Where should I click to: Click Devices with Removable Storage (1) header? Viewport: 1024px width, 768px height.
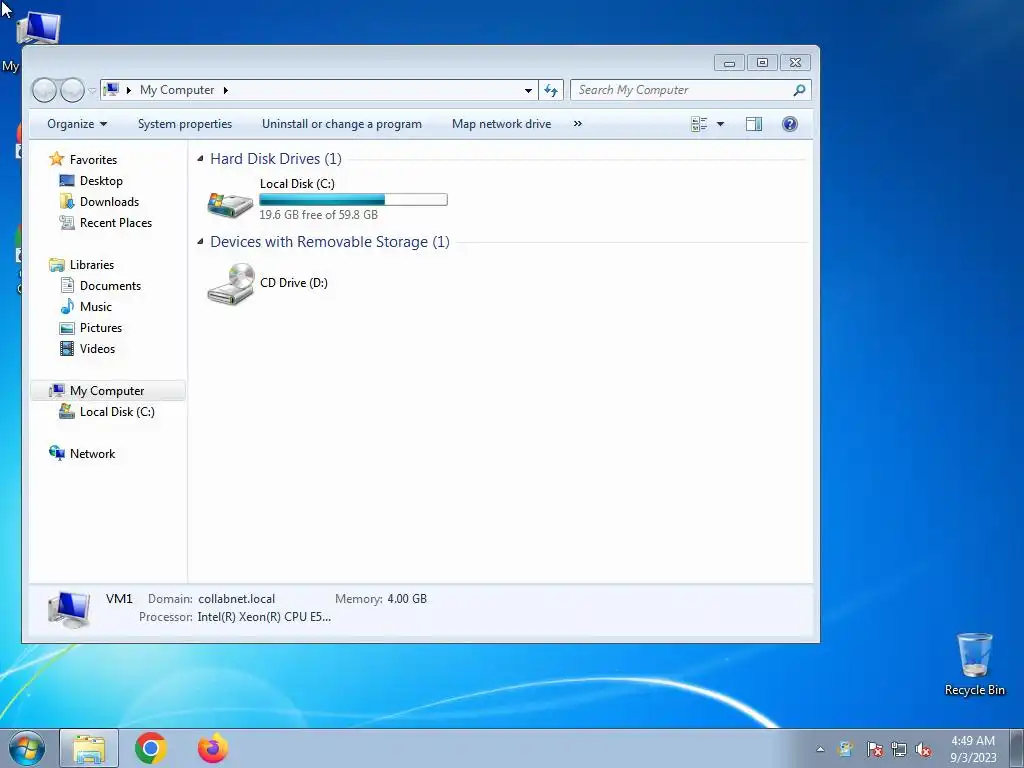tap(330, 242)
